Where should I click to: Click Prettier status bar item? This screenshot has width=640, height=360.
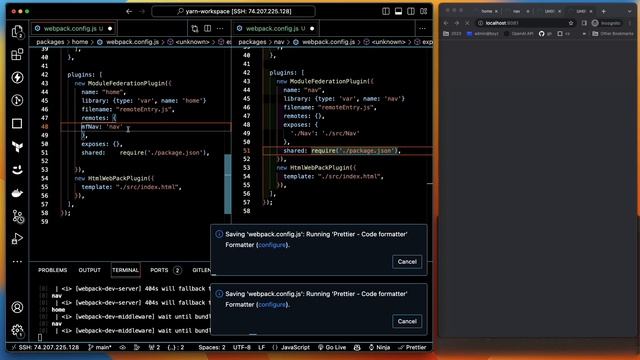412,347
